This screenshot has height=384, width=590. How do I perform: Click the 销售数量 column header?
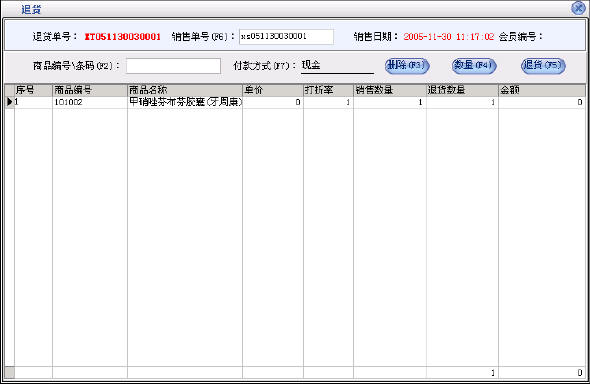click(390, 90)
